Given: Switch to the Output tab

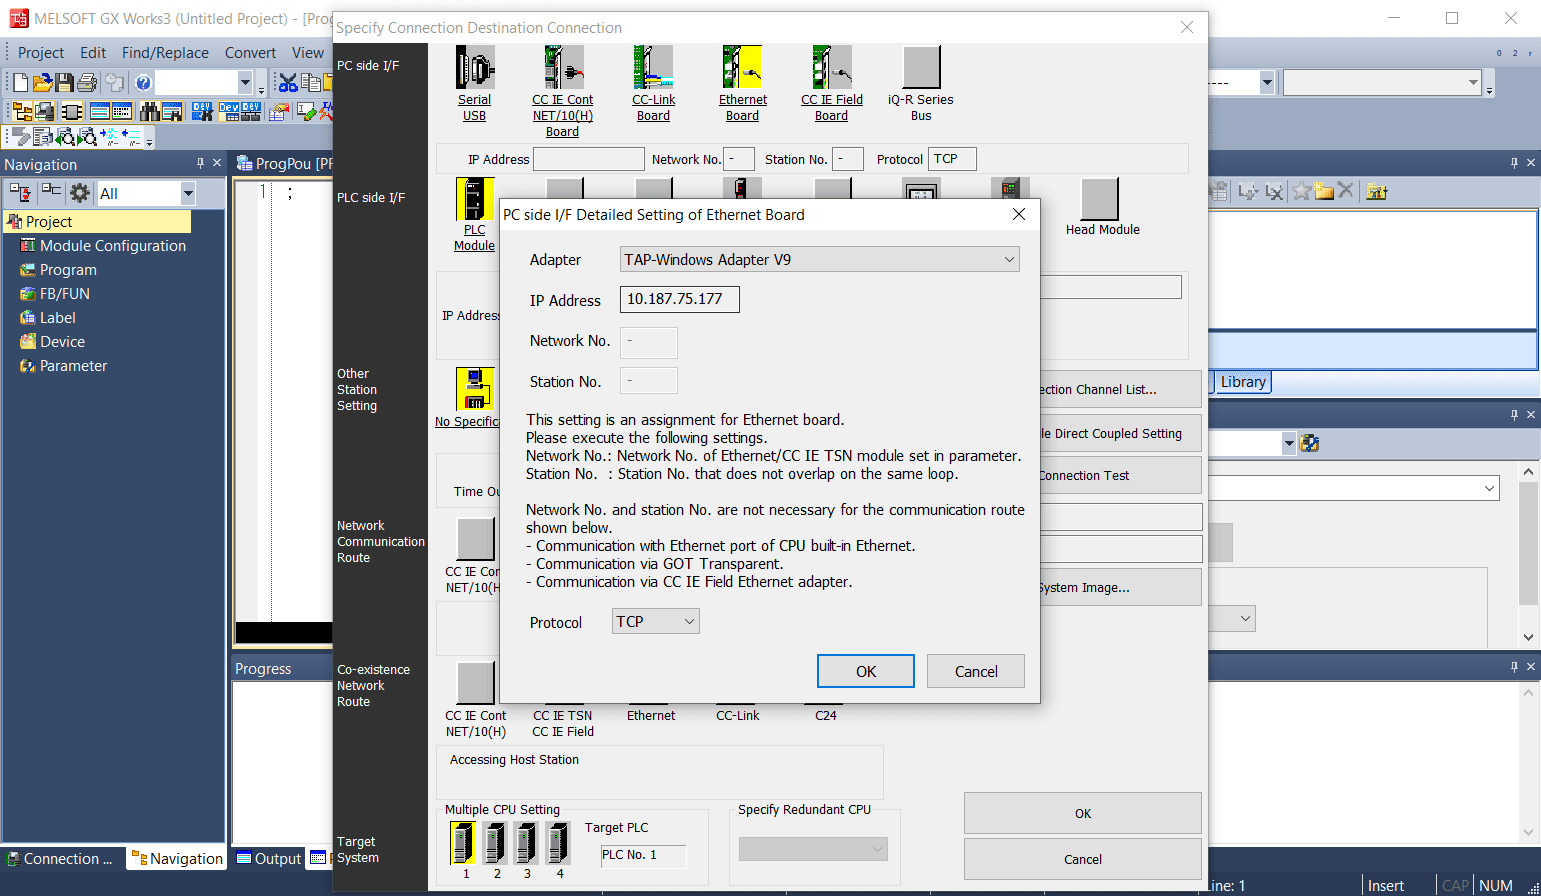Looking at the screenshot, I should coord(269,858).
